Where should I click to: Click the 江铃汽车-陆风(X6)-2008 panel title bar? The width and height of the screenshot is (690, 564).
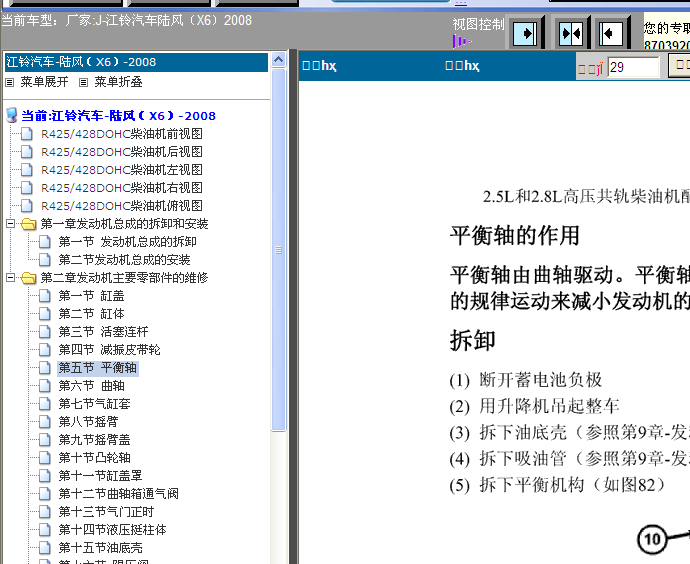tap(136, 62)
